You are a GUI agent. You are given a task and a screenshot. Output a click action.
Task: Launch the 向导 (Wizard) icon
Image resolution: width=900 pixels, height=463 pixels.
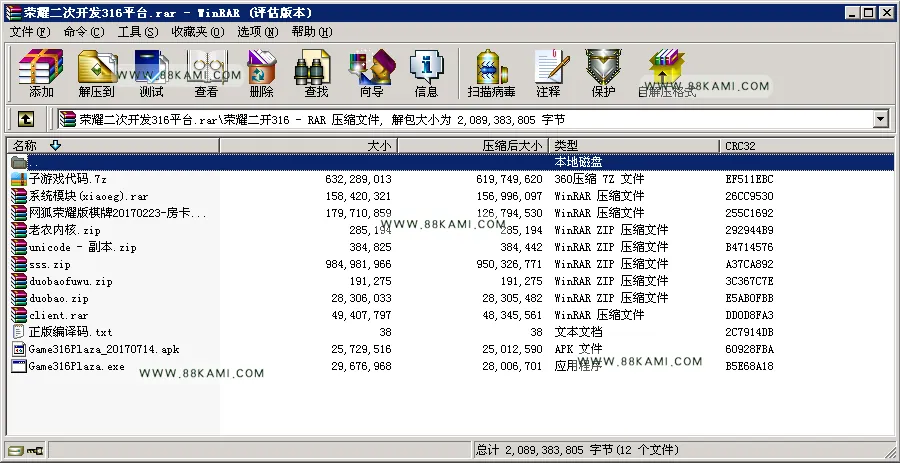tap(371, 73)
